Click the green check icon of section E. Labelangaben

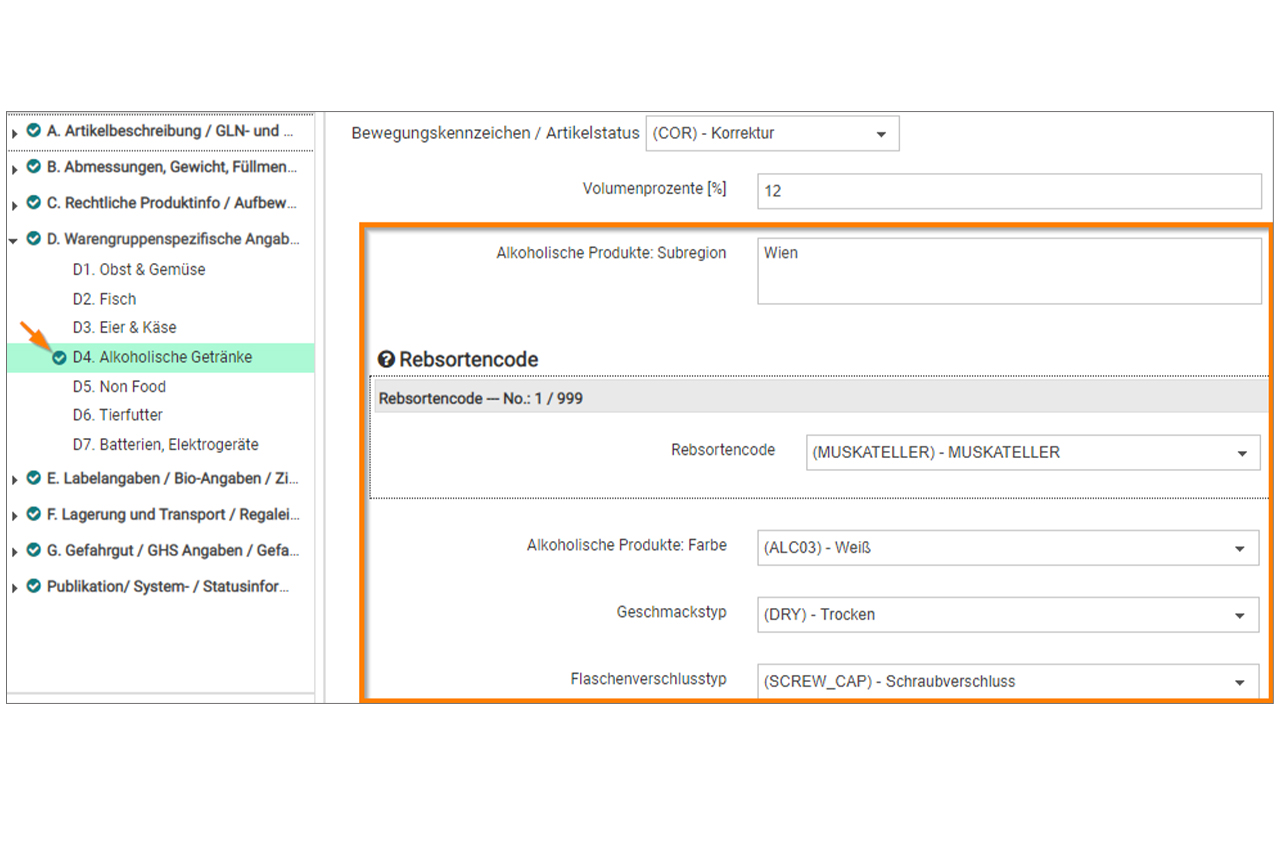(34, 478)
